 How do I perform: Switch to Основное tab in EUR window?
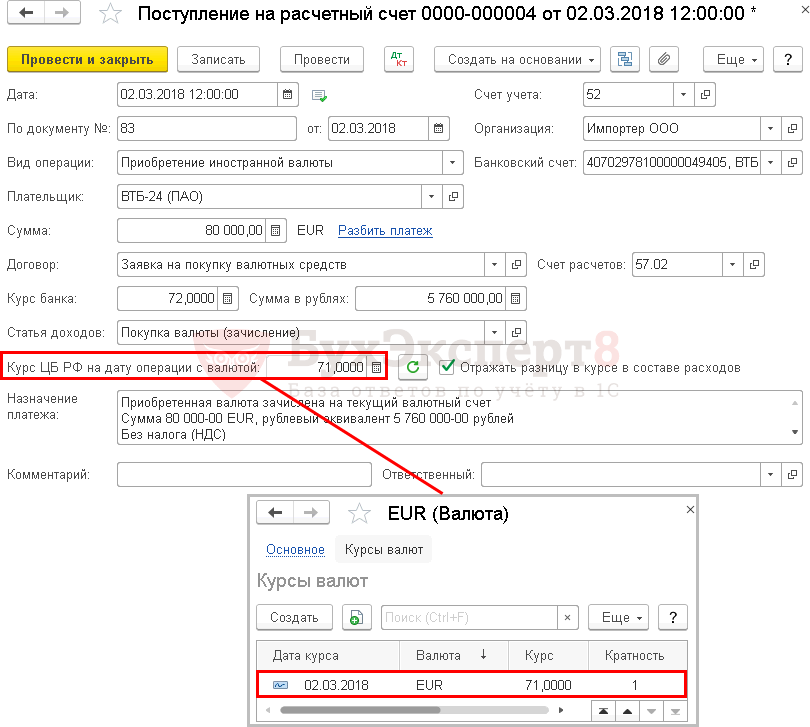click(295, 549)
